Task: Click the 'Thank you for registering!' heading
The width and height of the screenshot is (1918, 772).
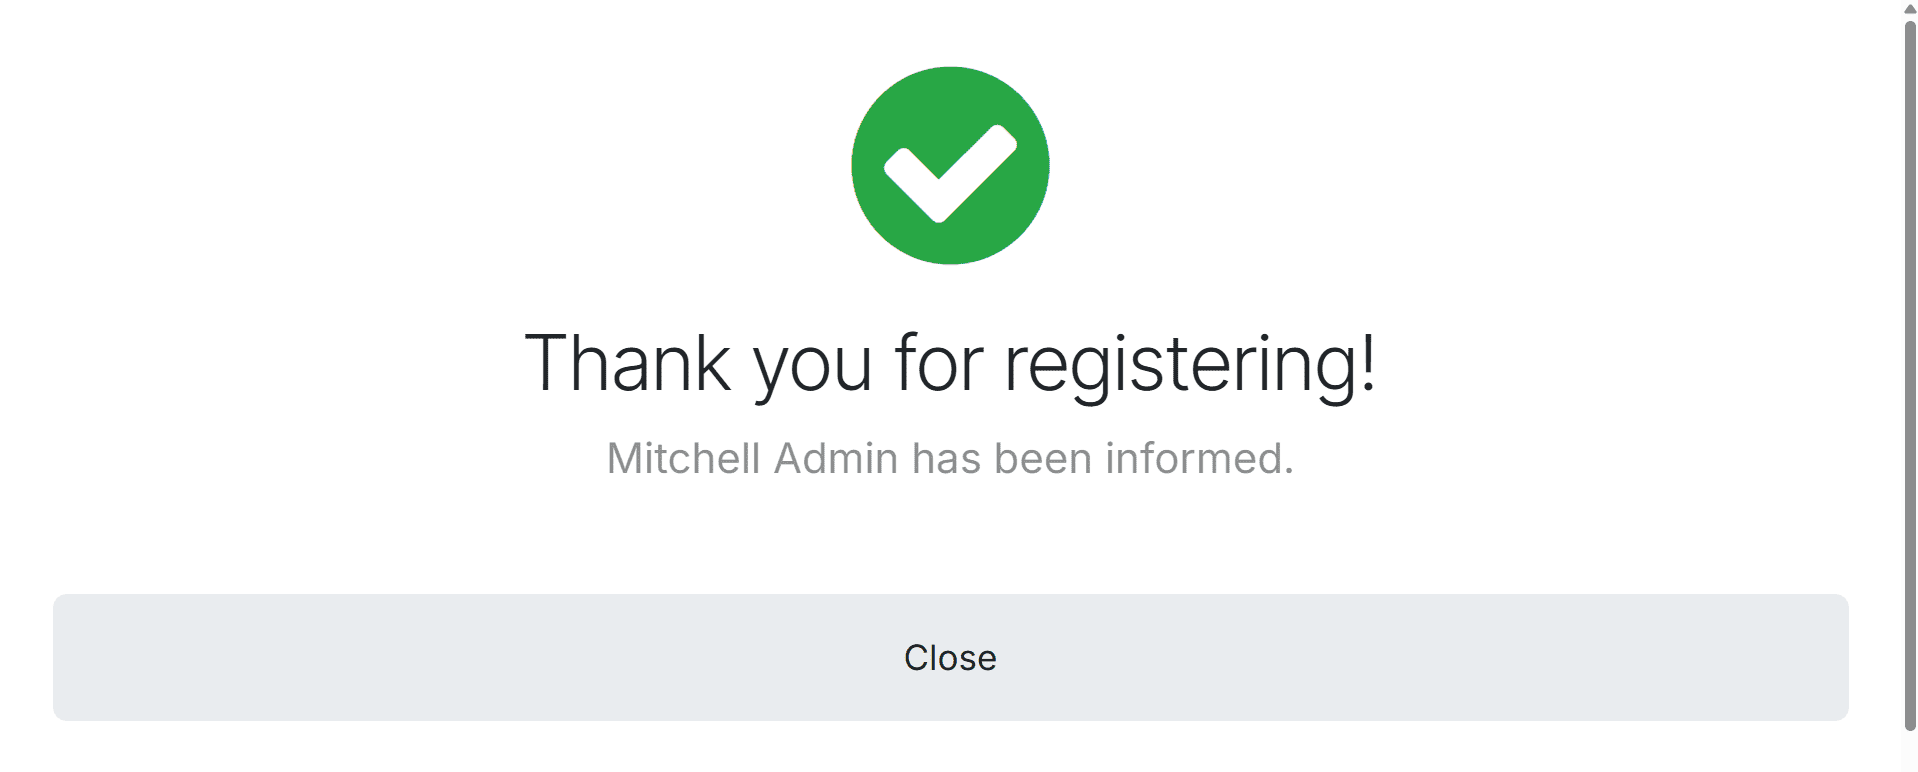Action: [x=950, y=364]
